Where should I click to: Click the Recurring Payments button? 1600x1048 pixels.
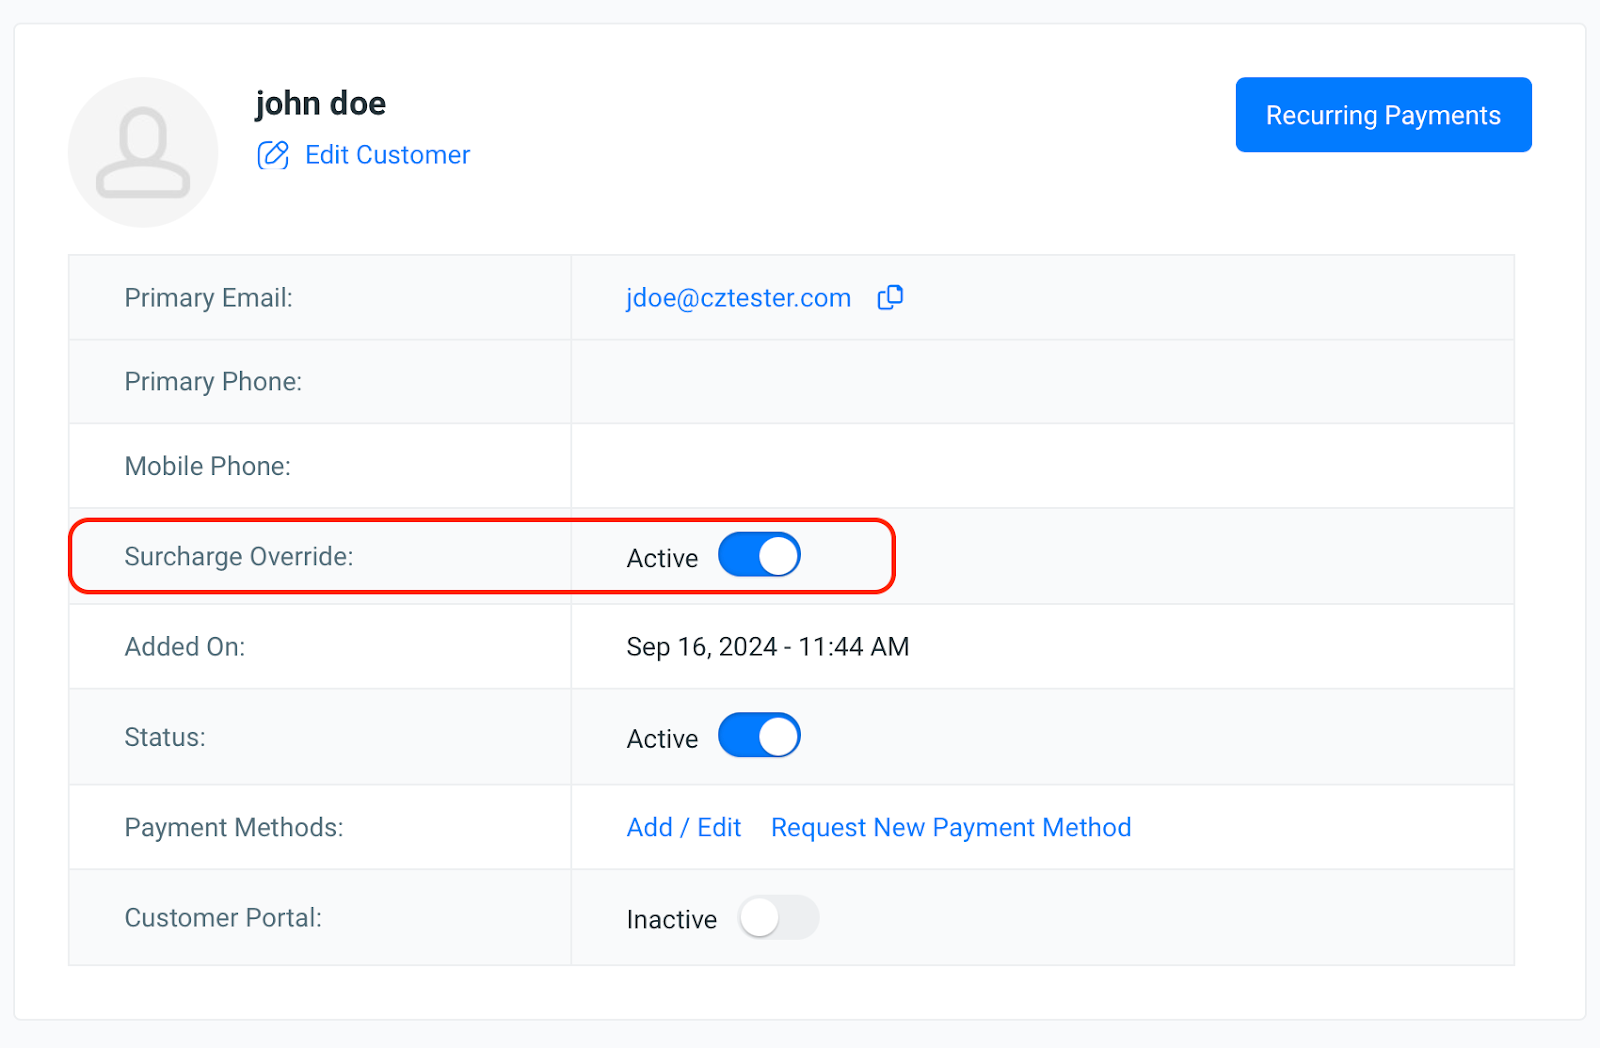(x=1383, y=115)
